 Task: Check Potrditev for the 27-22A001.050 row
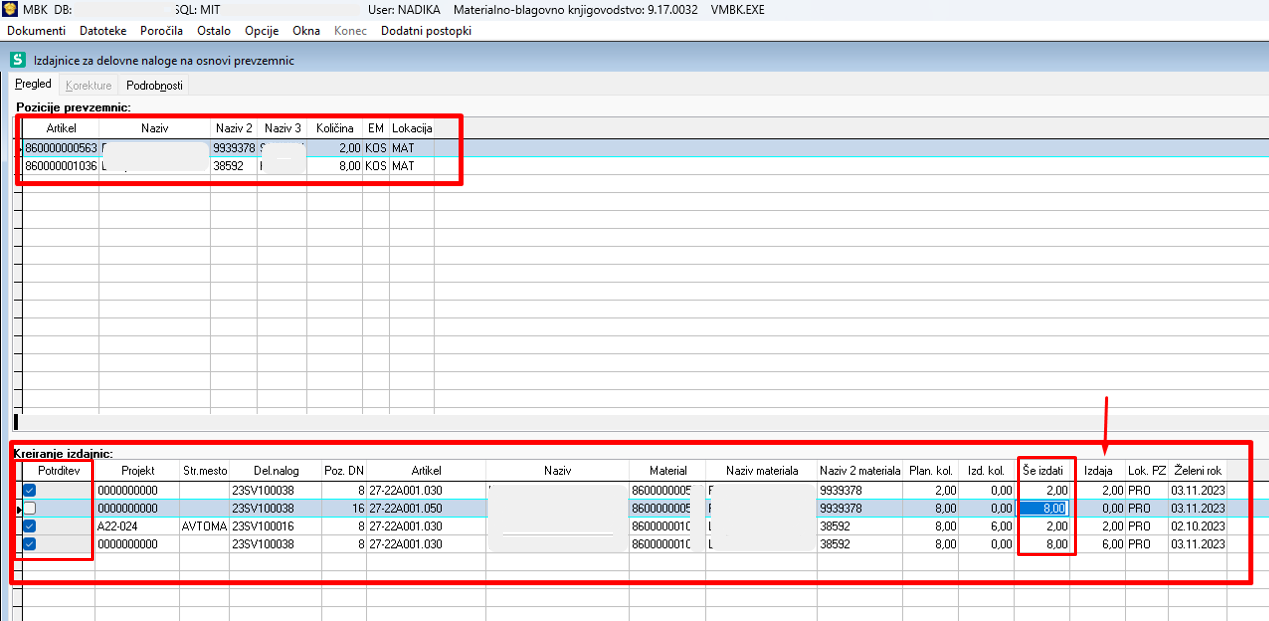pyautogui.click(x=29, y=508)
